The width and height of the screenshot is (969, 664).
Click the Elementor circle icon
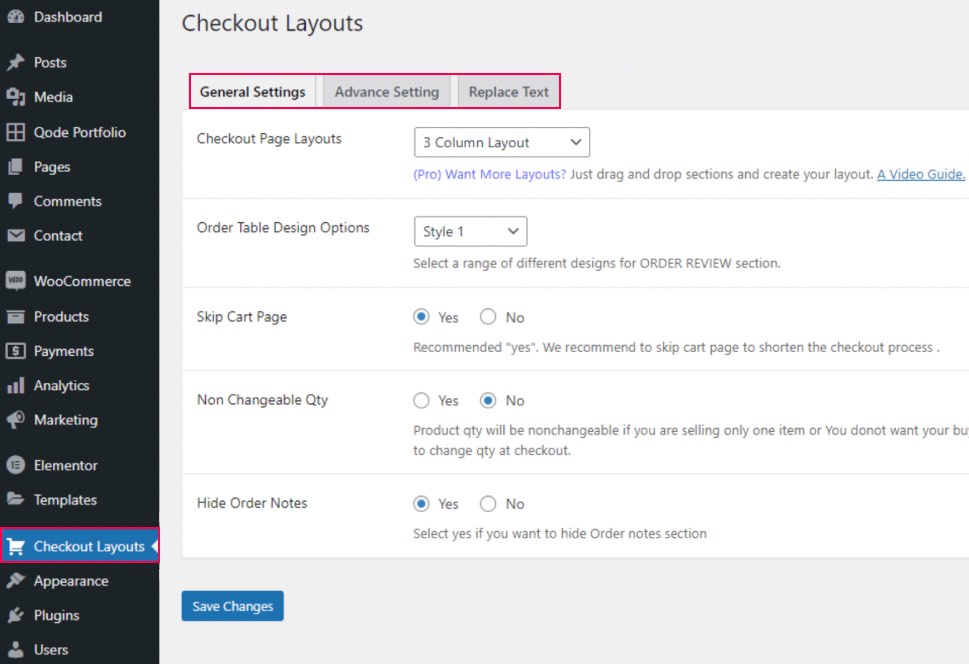[x=15, y=465]
